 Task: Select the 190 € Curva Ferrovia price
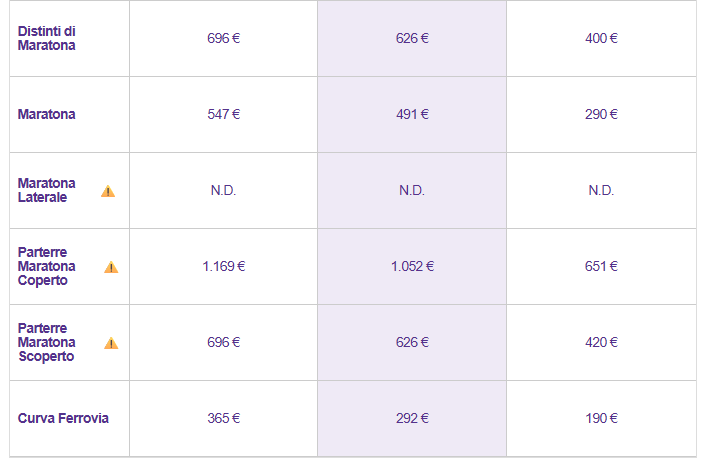click(x=601, y=418)
